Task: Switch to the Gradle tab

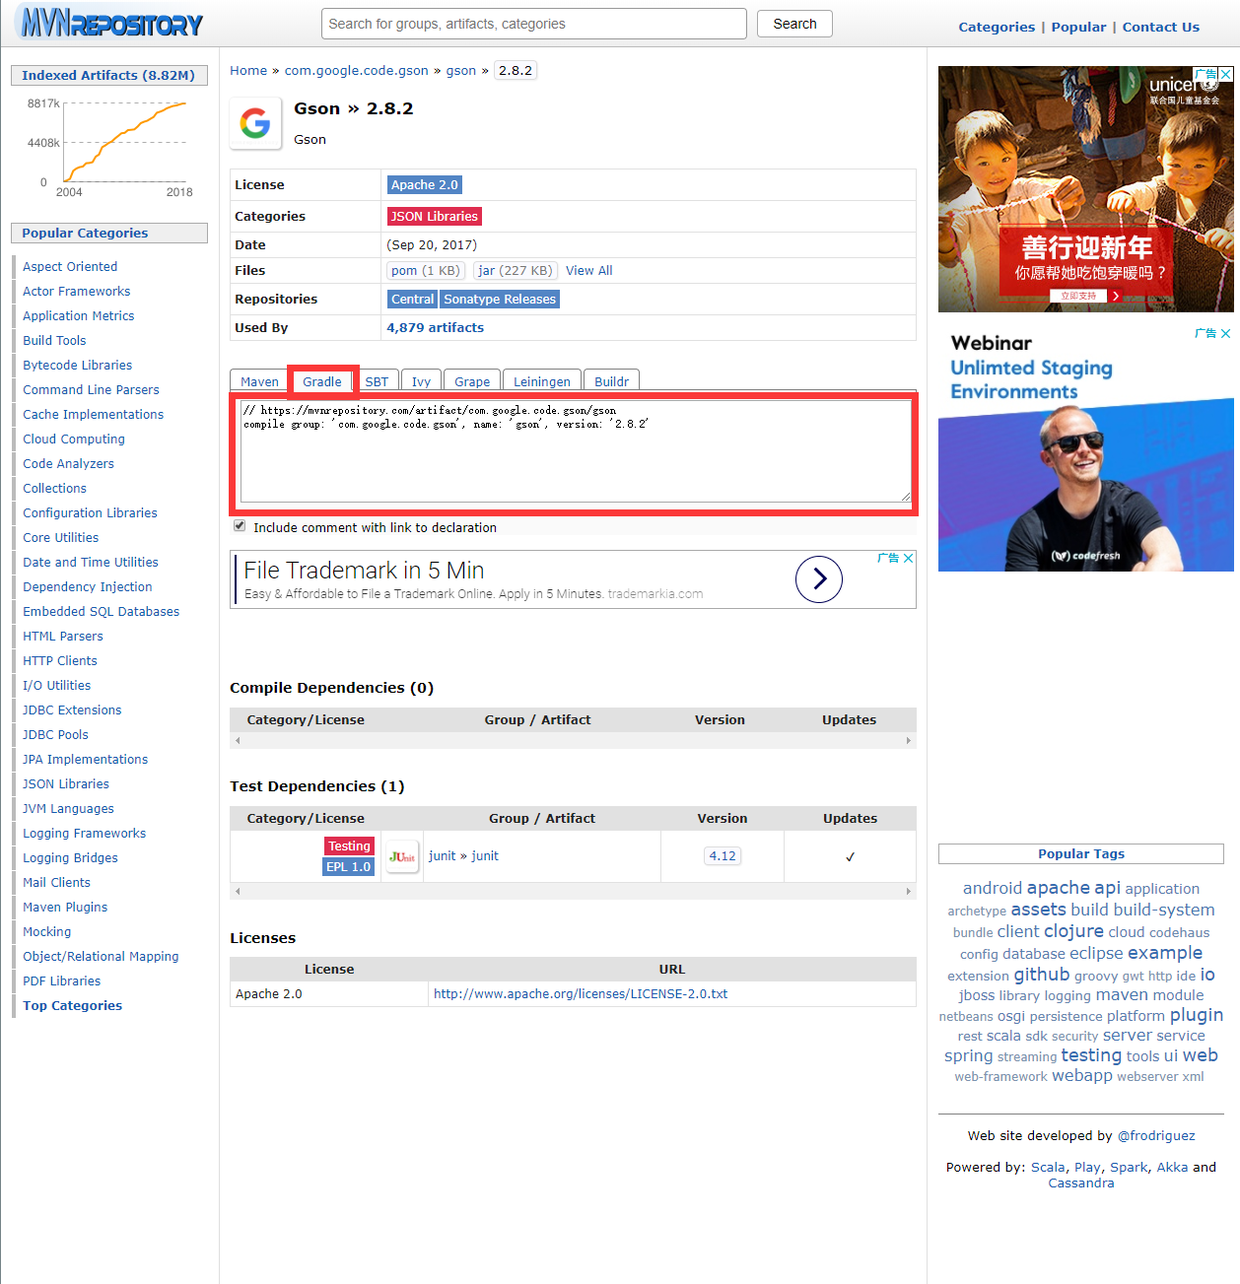Action: pos(322,381)
